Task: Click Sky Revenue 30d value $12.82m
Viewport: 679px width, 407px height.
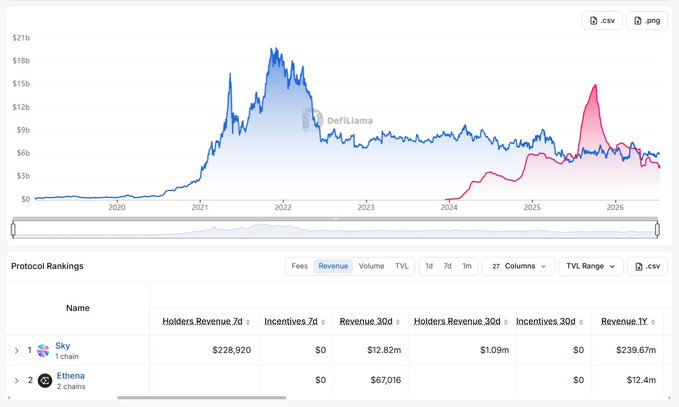Action: [384, 350]
